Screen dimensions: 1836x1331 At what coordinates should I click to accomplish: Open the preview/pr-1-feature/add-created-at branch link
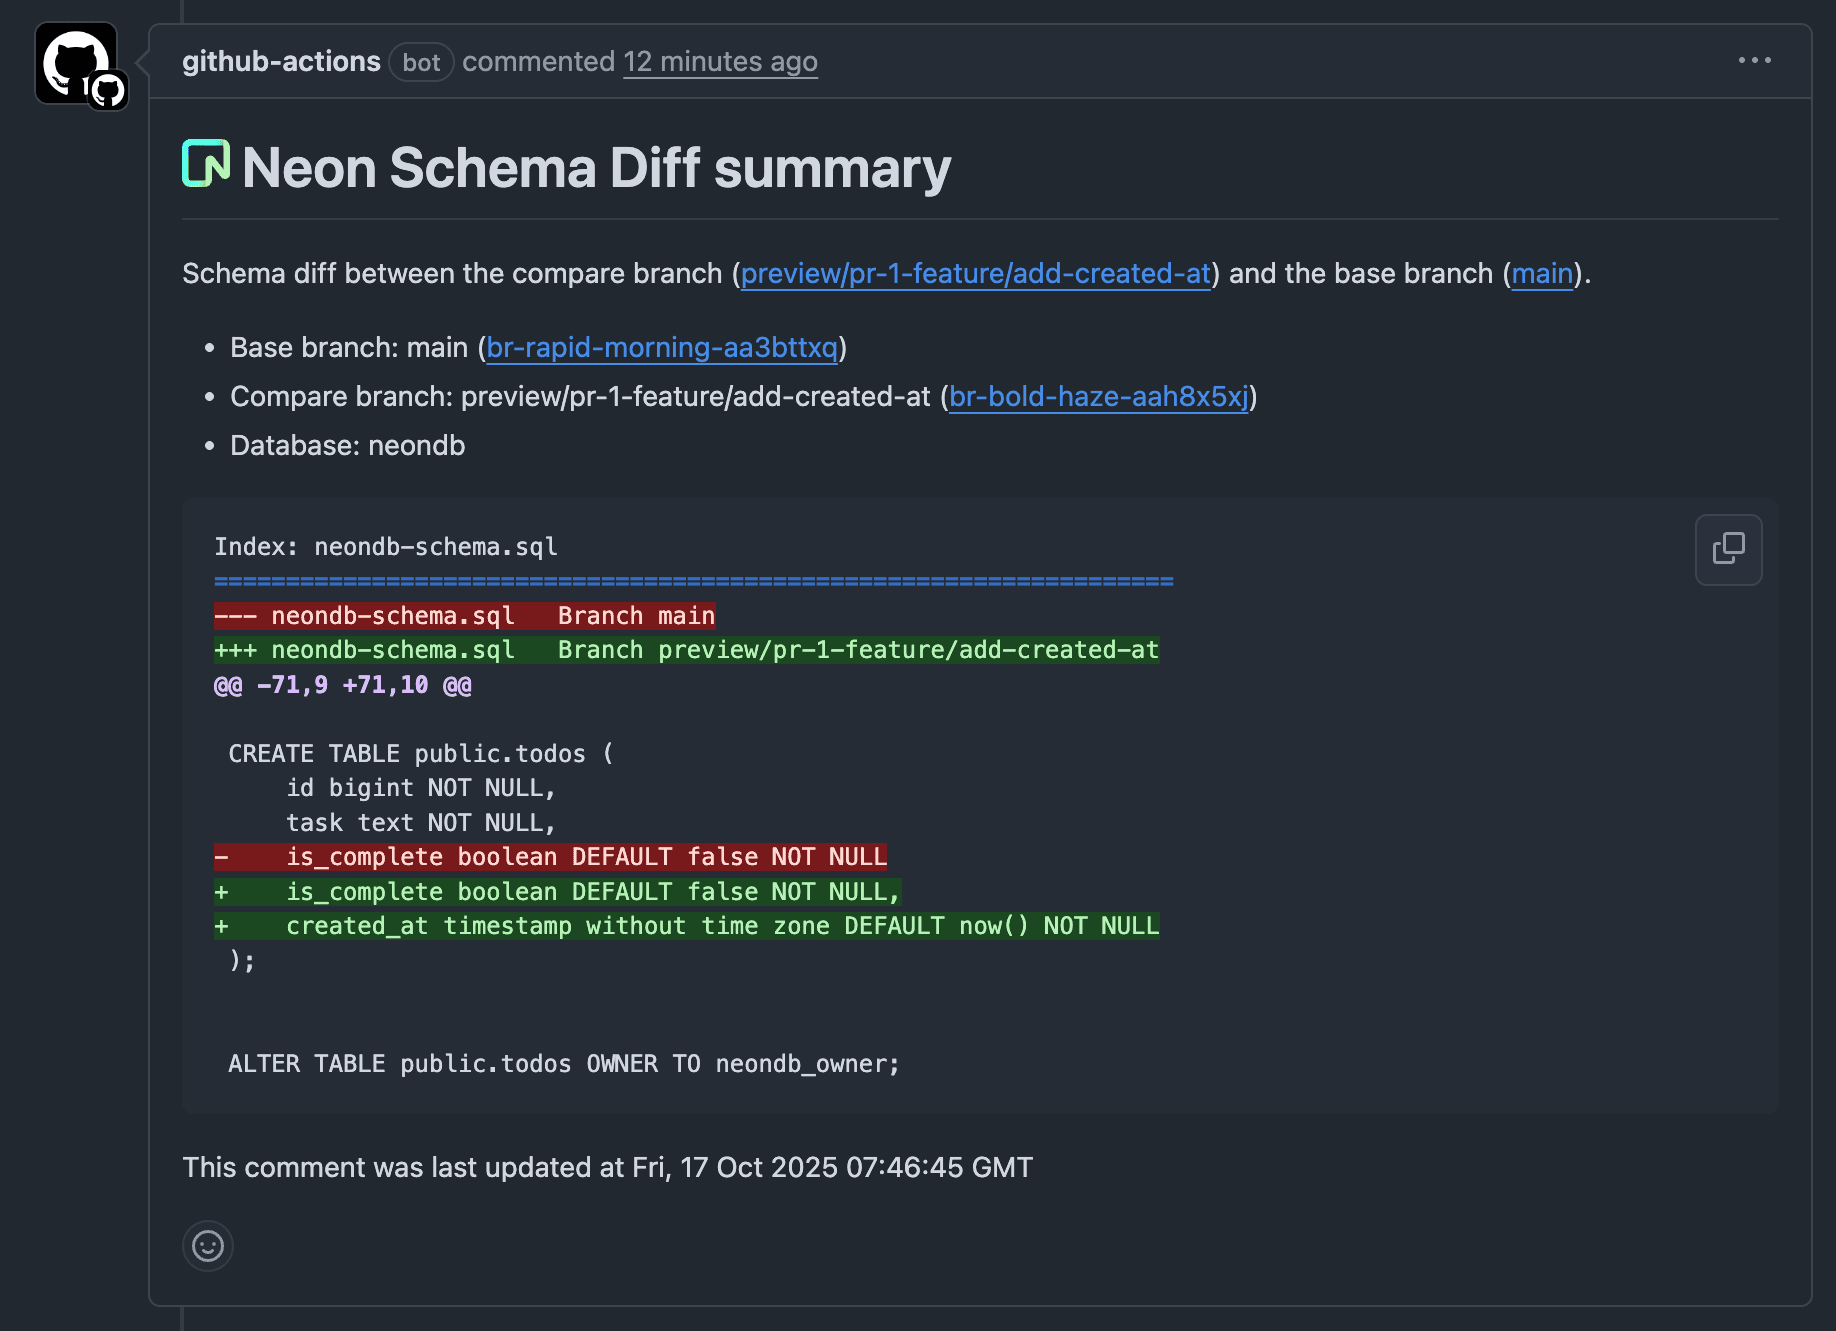pos(975,273)
